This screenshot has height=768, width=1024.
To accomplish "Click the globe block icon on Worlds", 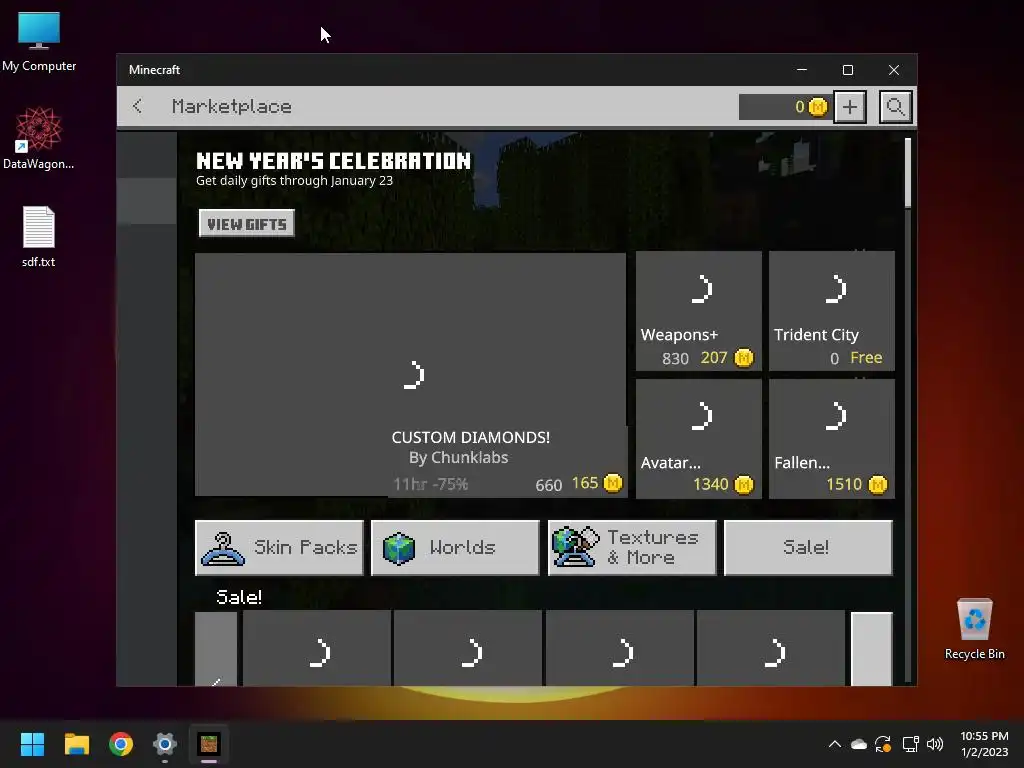I will 399,549.
